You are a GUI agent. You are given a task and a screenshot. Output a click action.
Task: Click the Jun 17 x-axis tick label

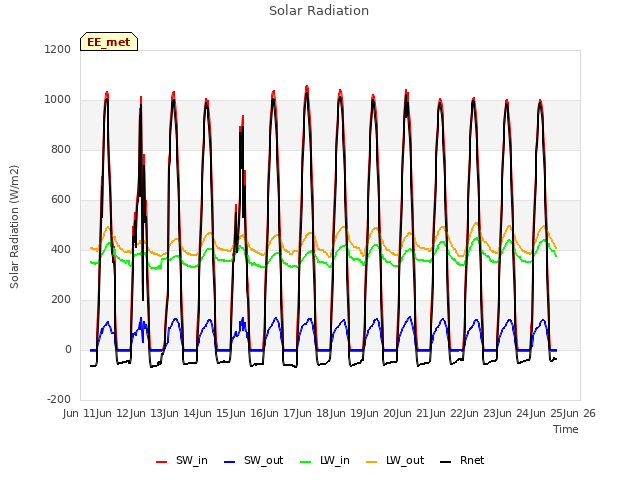[x=280, y=413]
